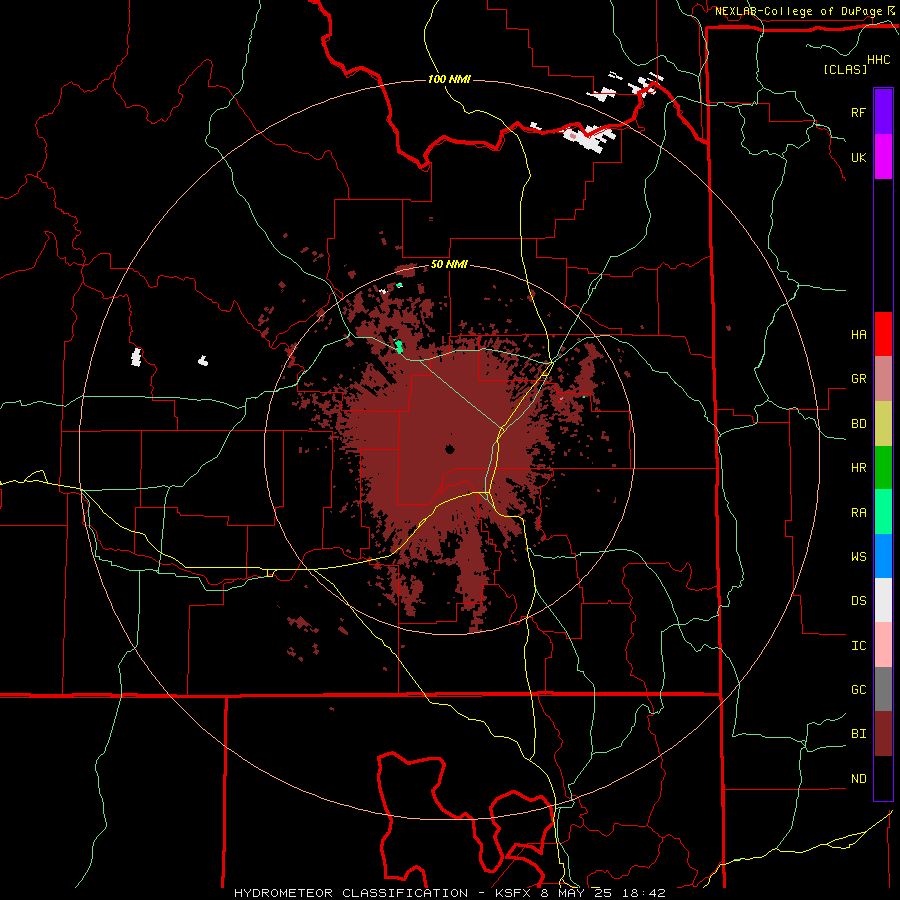Click the ND legend label
Screen dimensions: 900x900
click(858, 778)
